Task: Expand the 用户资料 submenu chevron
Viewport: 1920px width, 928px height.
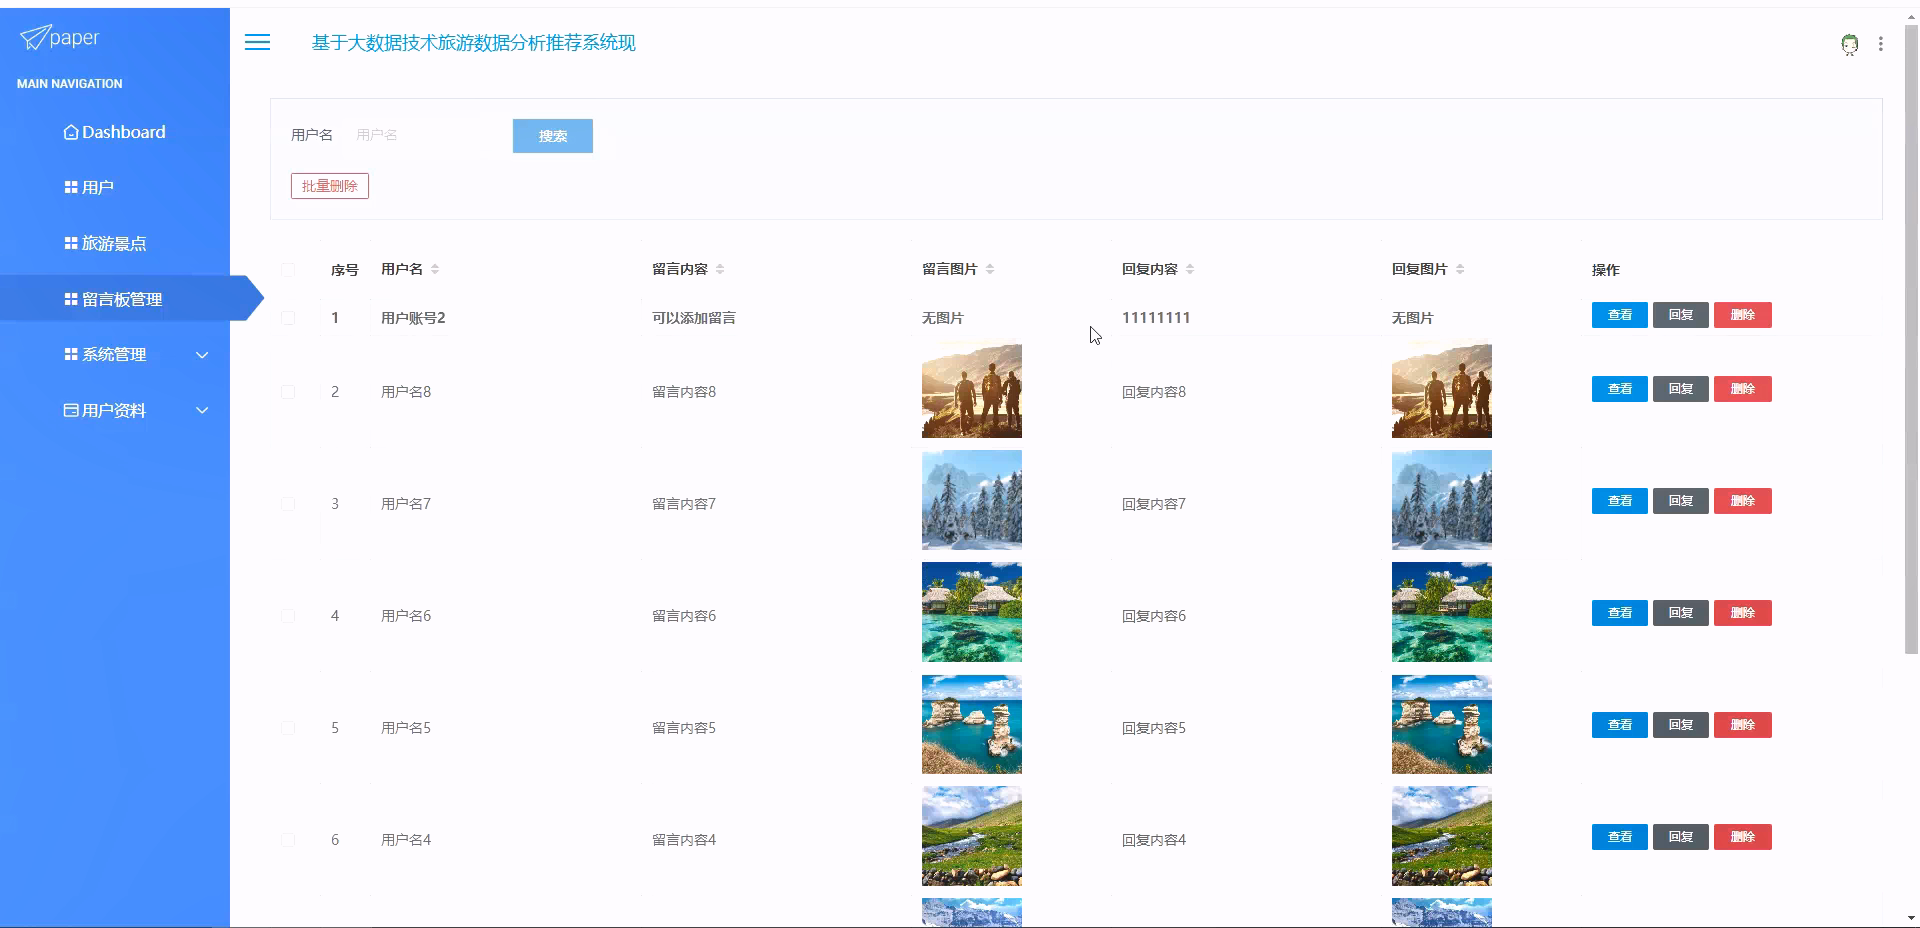Action: coord(203,410)
